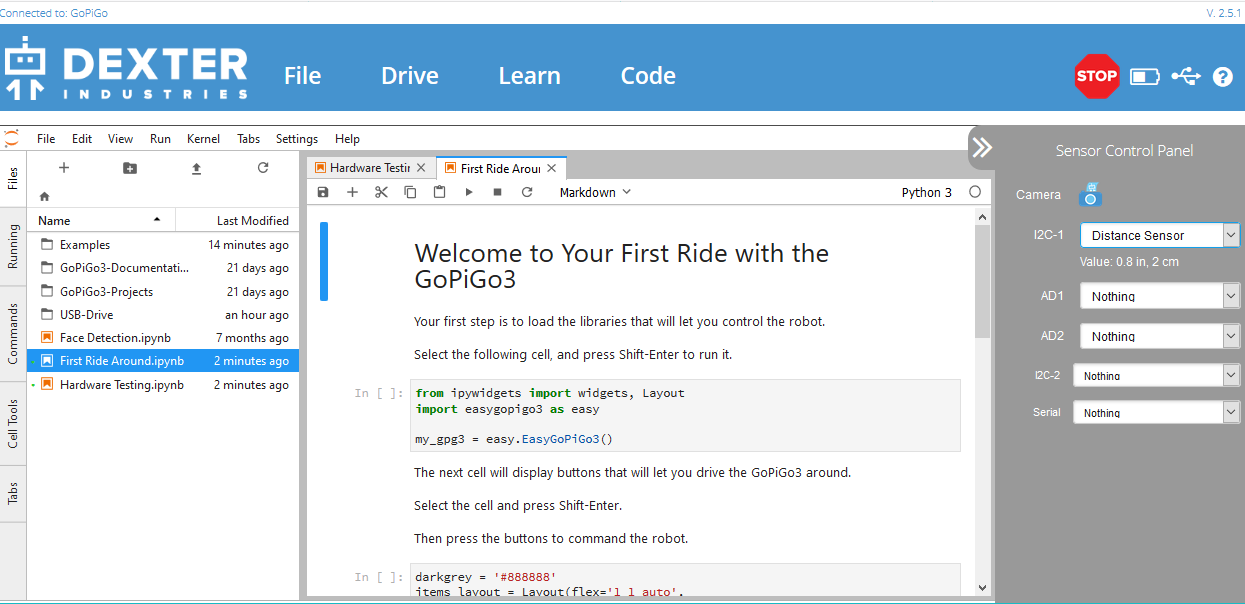Click the Camera sensor icon
Screen dimensions: 1245x604
coord(1090,194)
